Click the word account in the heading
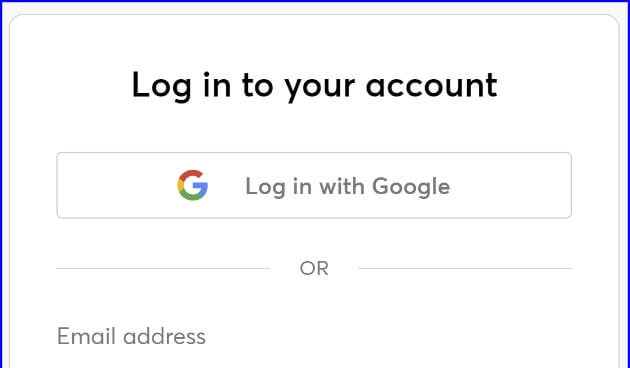The width and height of the screenshot is (630, 368). pyautogui.click(x=432, y=86)
